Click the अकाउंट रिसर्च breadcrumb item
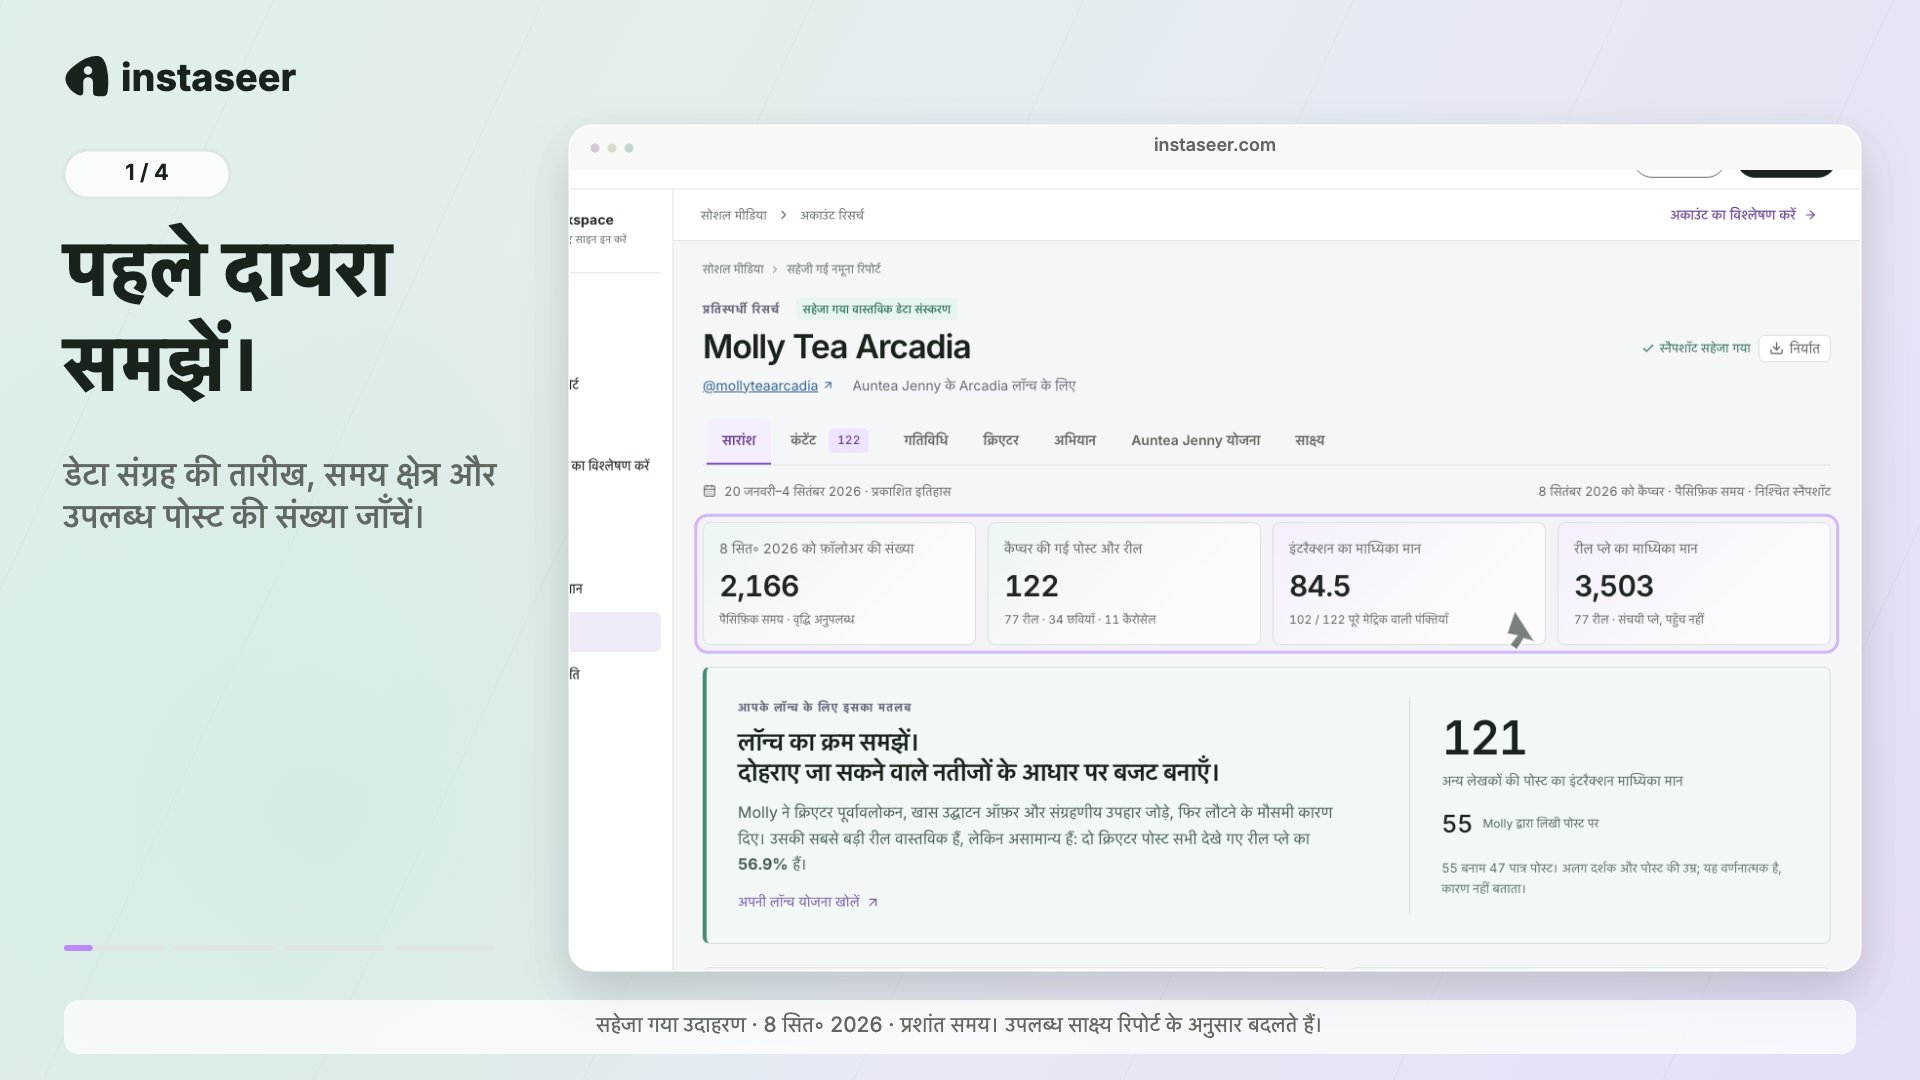1920x1080 pixels. pos(832,215)
